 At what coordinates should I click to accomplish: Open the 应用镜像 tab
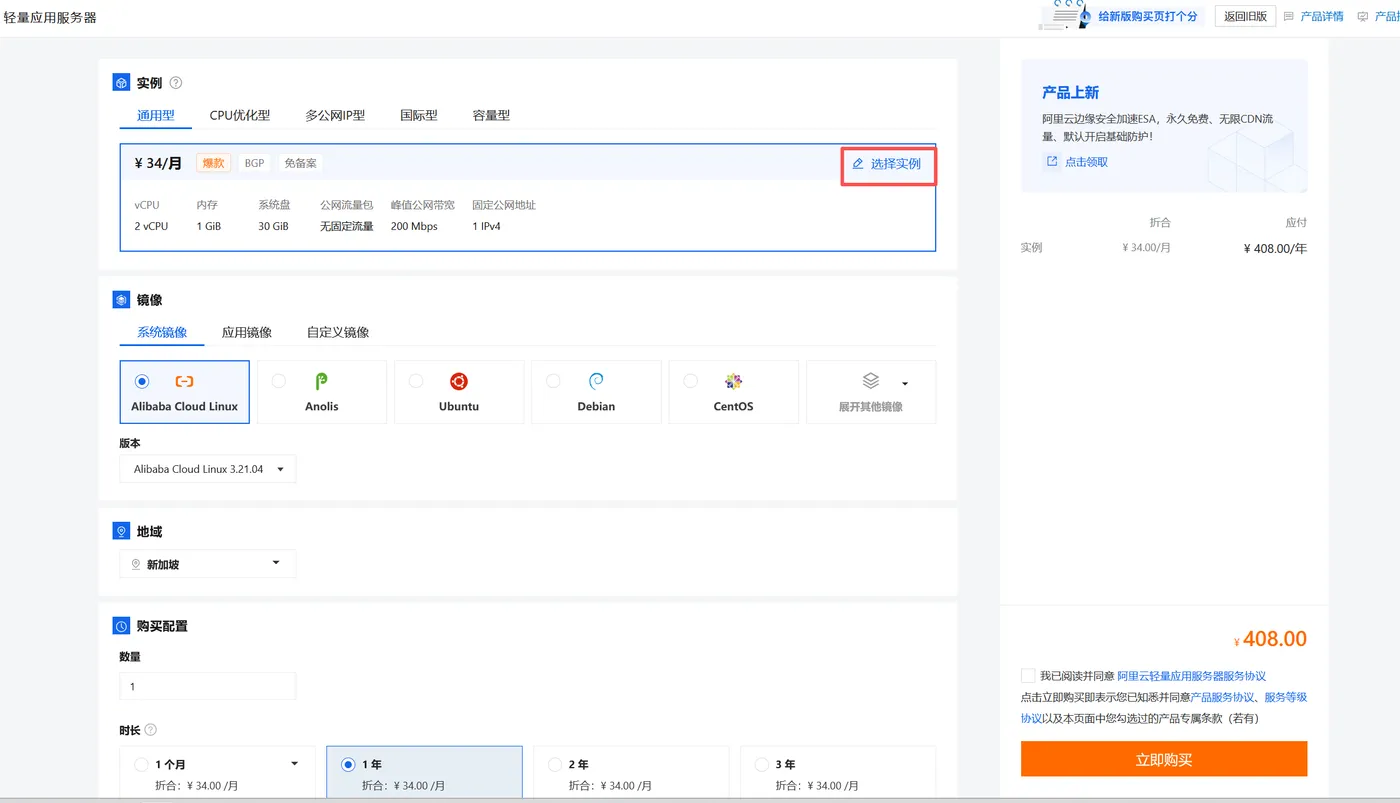click(x=247, y=333)
